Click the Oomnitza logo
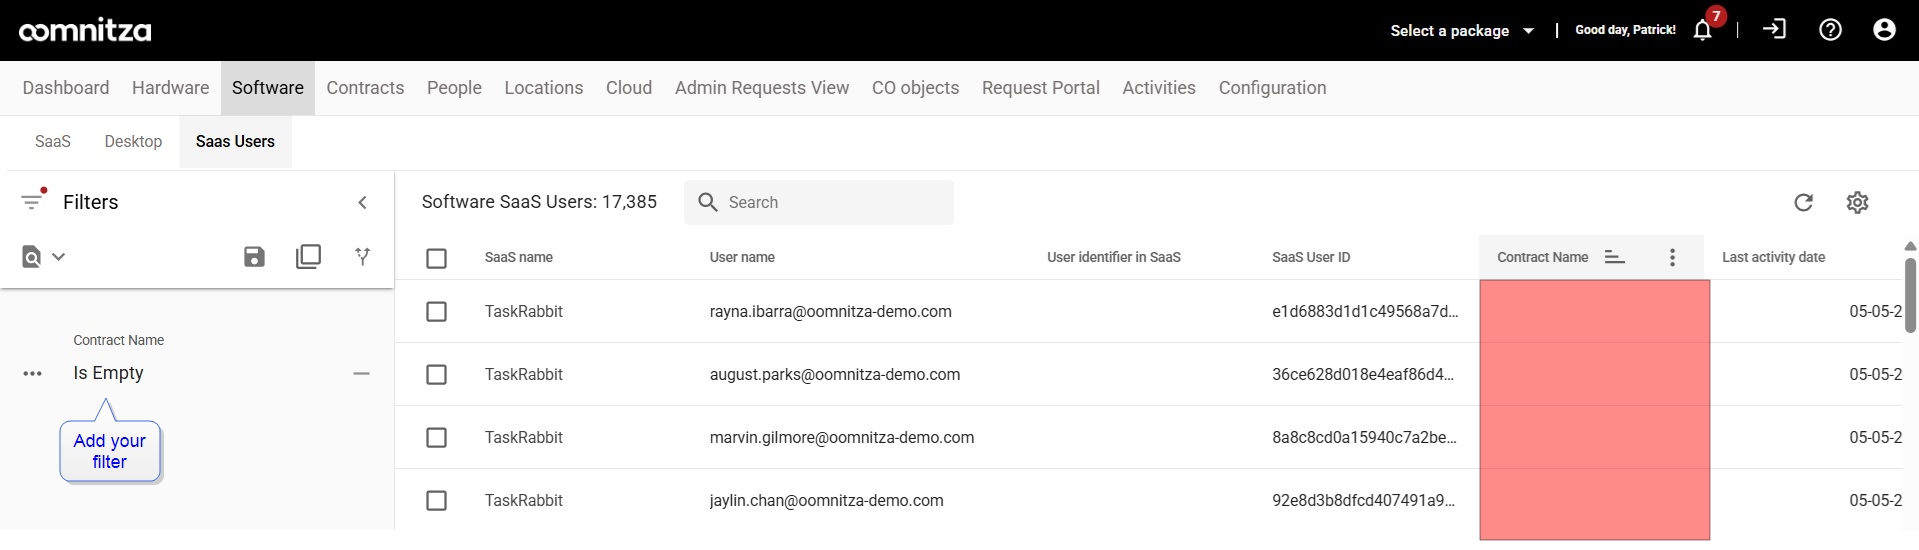This screenshot has width=1919, height=550. (85, 31)
